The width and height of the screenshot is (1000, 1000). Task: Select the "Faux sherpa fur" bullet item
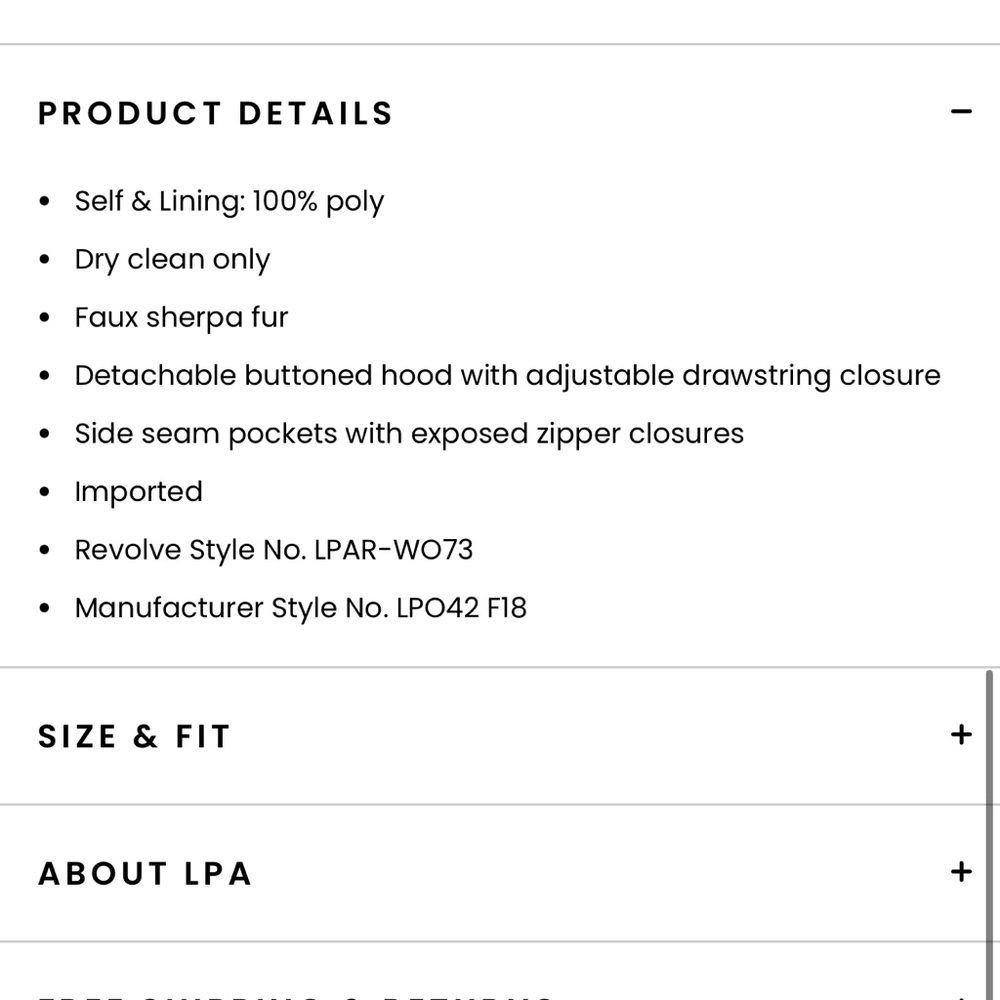[x=181, y=317]
